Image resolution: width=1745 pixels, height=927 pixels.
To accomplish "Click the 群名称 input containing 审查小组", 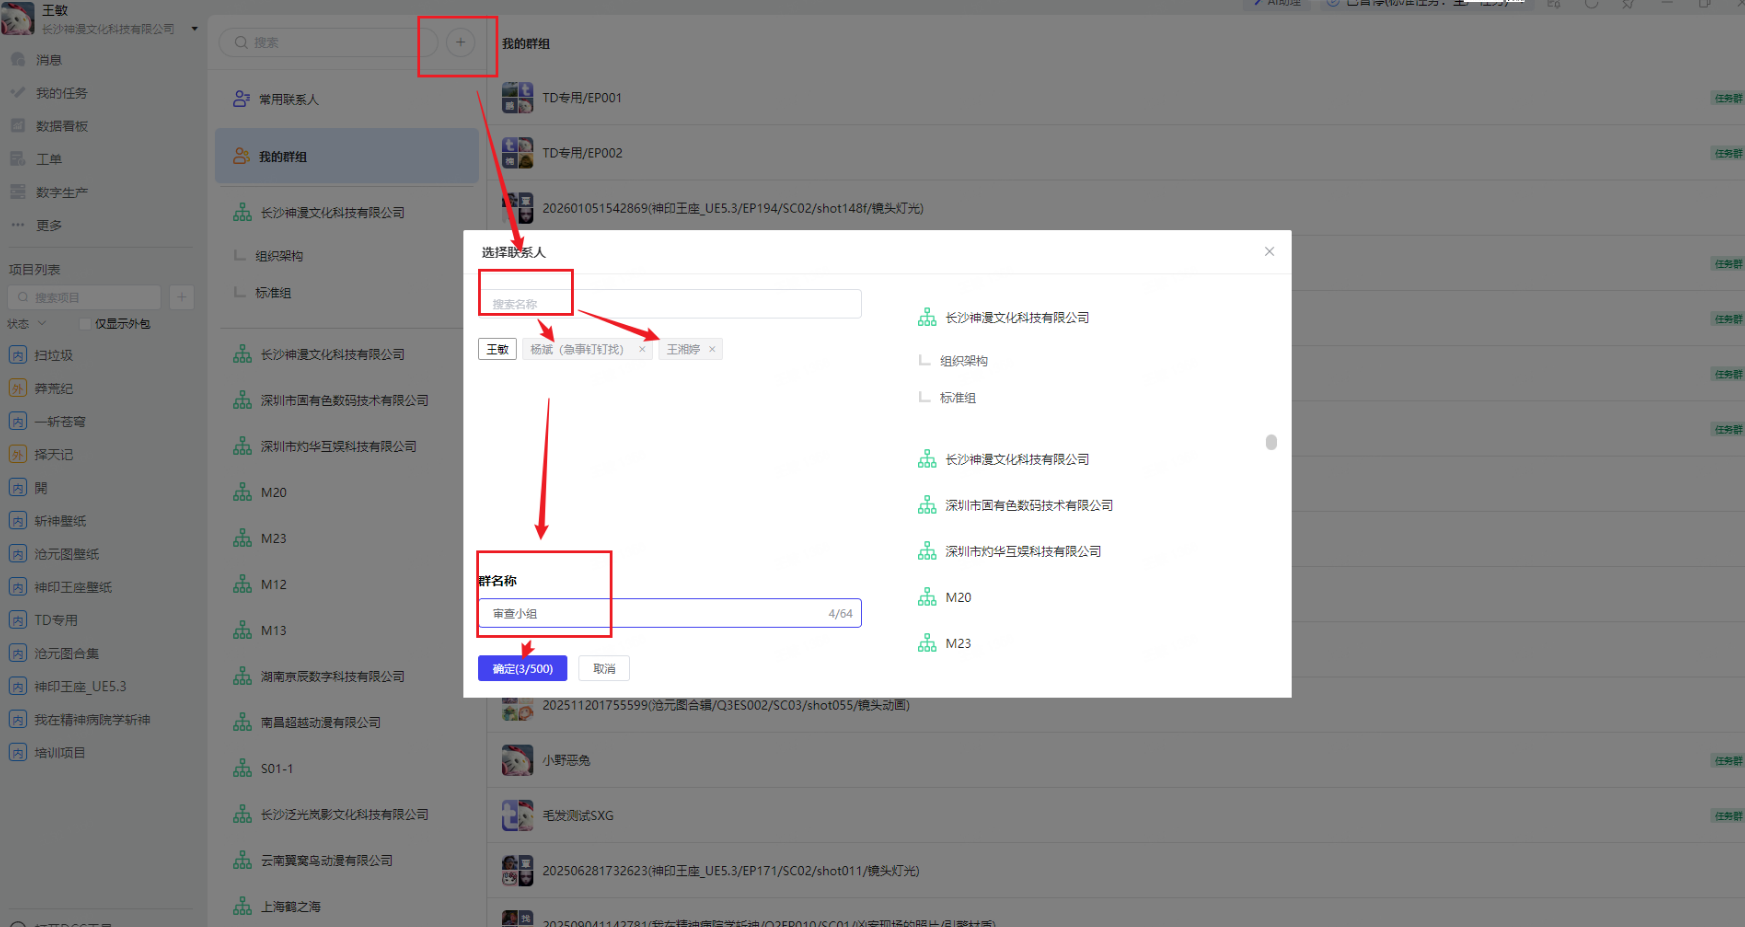I will click(669, 613).
